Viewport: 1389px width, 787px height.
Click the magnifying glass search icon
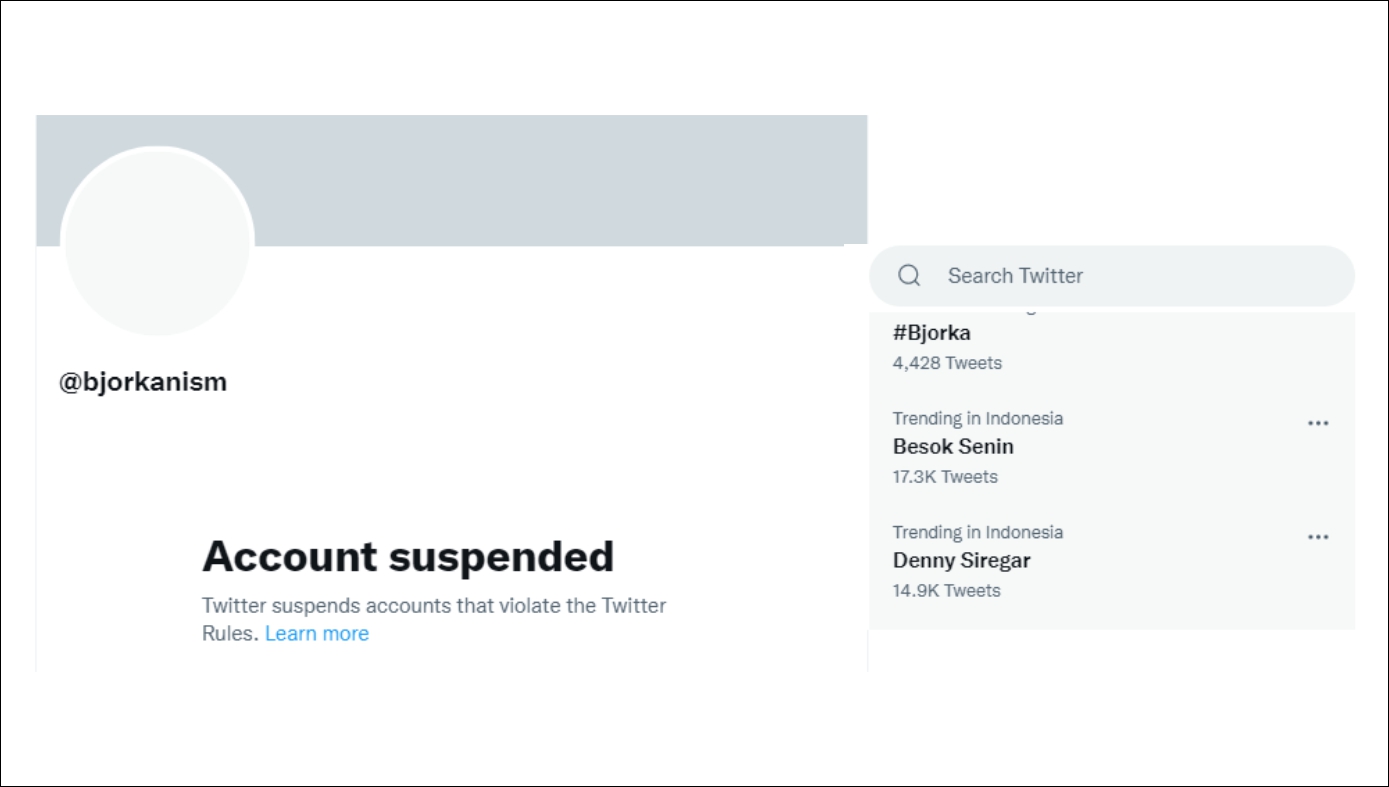pos(909,276)
